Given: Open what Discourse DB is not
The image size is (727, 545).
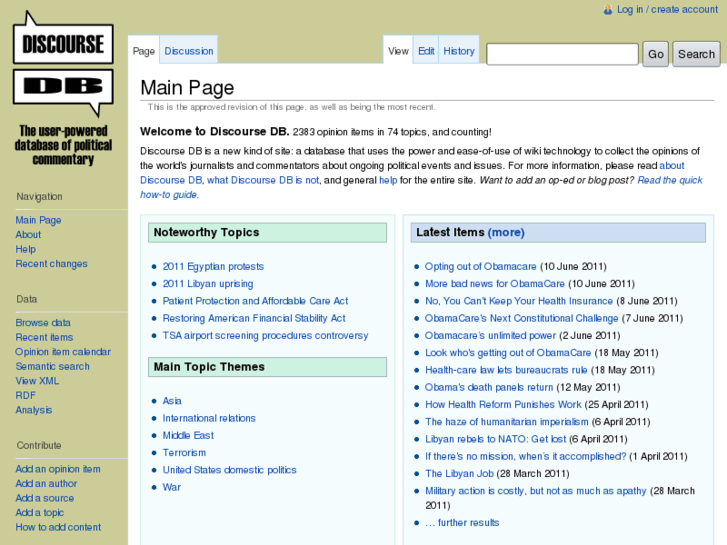Looking at the screenshot, I should 263,180.
